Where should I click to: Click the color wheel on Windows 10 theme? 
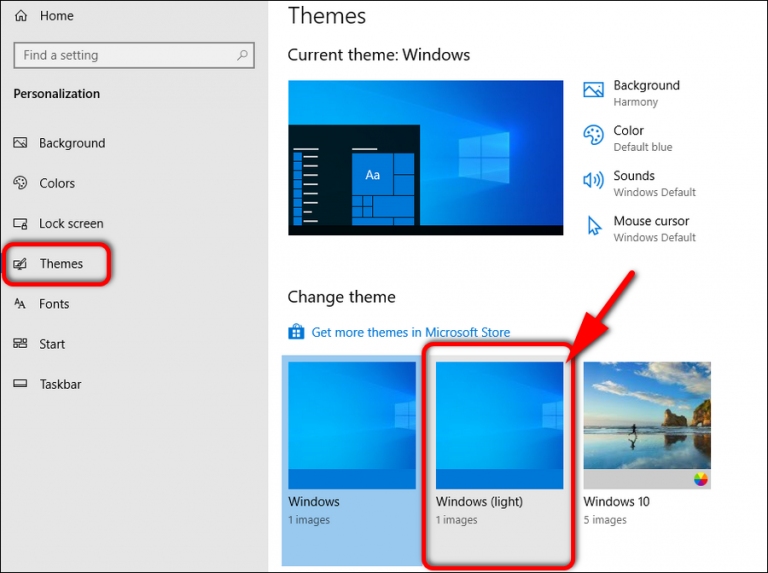pos(700,479)
